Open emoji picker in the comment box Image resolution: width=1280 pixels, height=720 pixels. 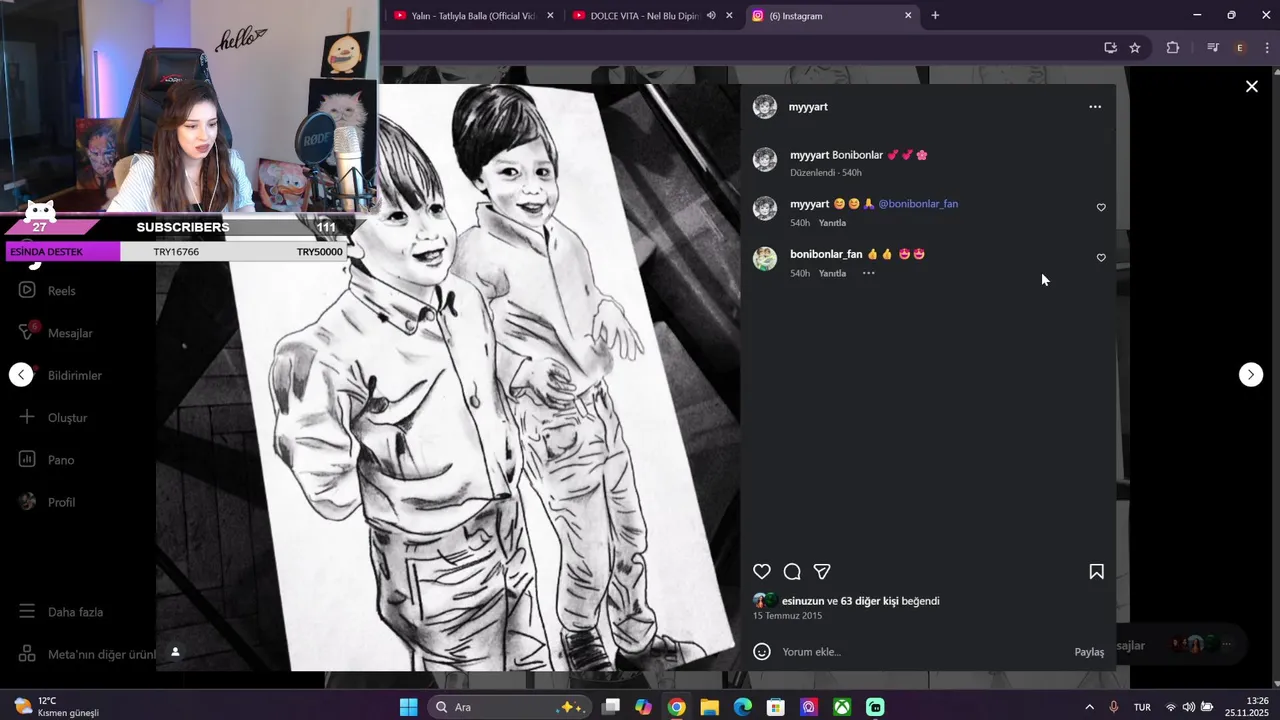point(762,652)
